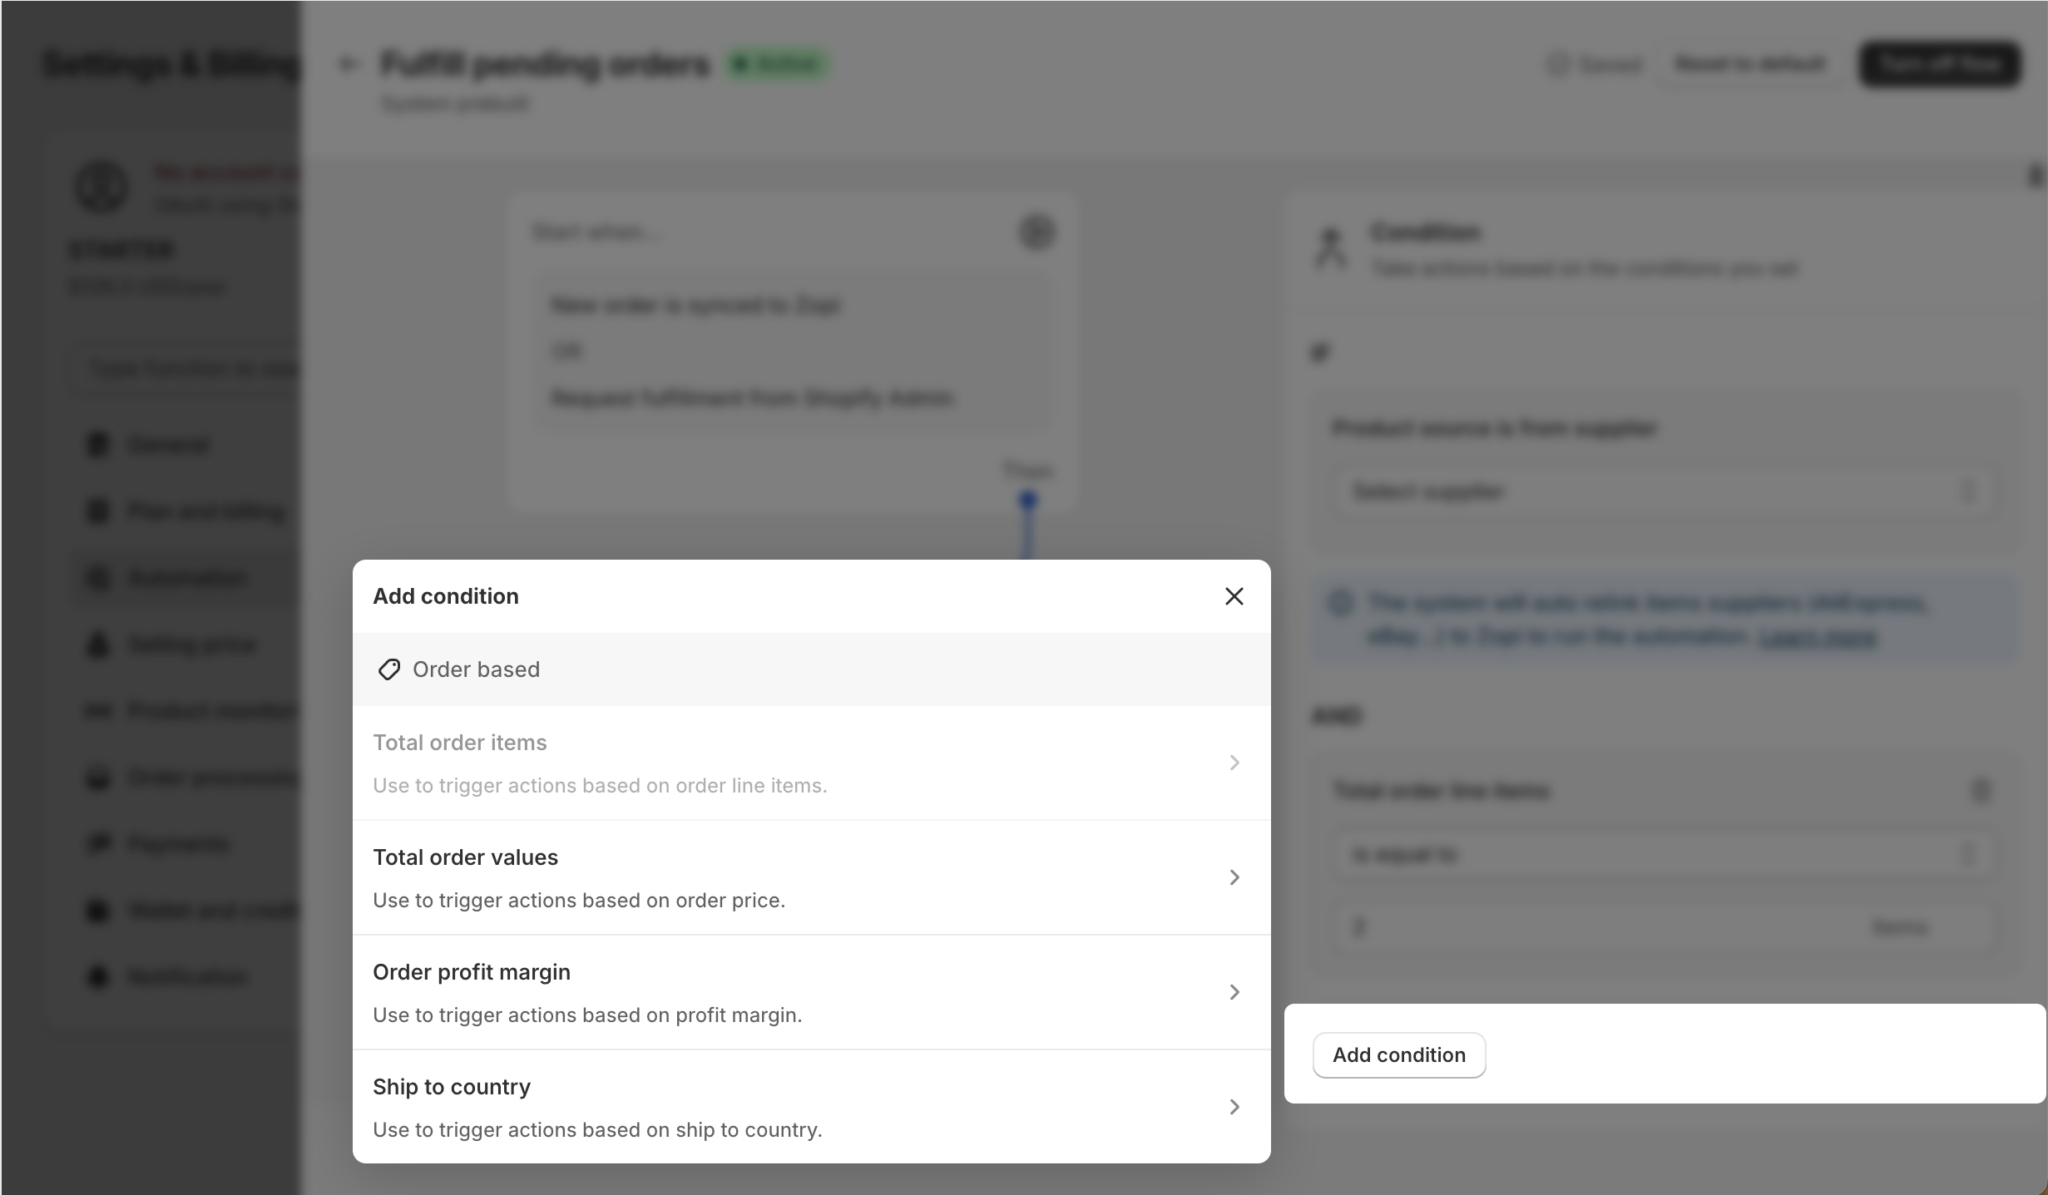Click the Add condition button
The width and height of the screenshot is (2048, 1195).
pos(1399,1054)
